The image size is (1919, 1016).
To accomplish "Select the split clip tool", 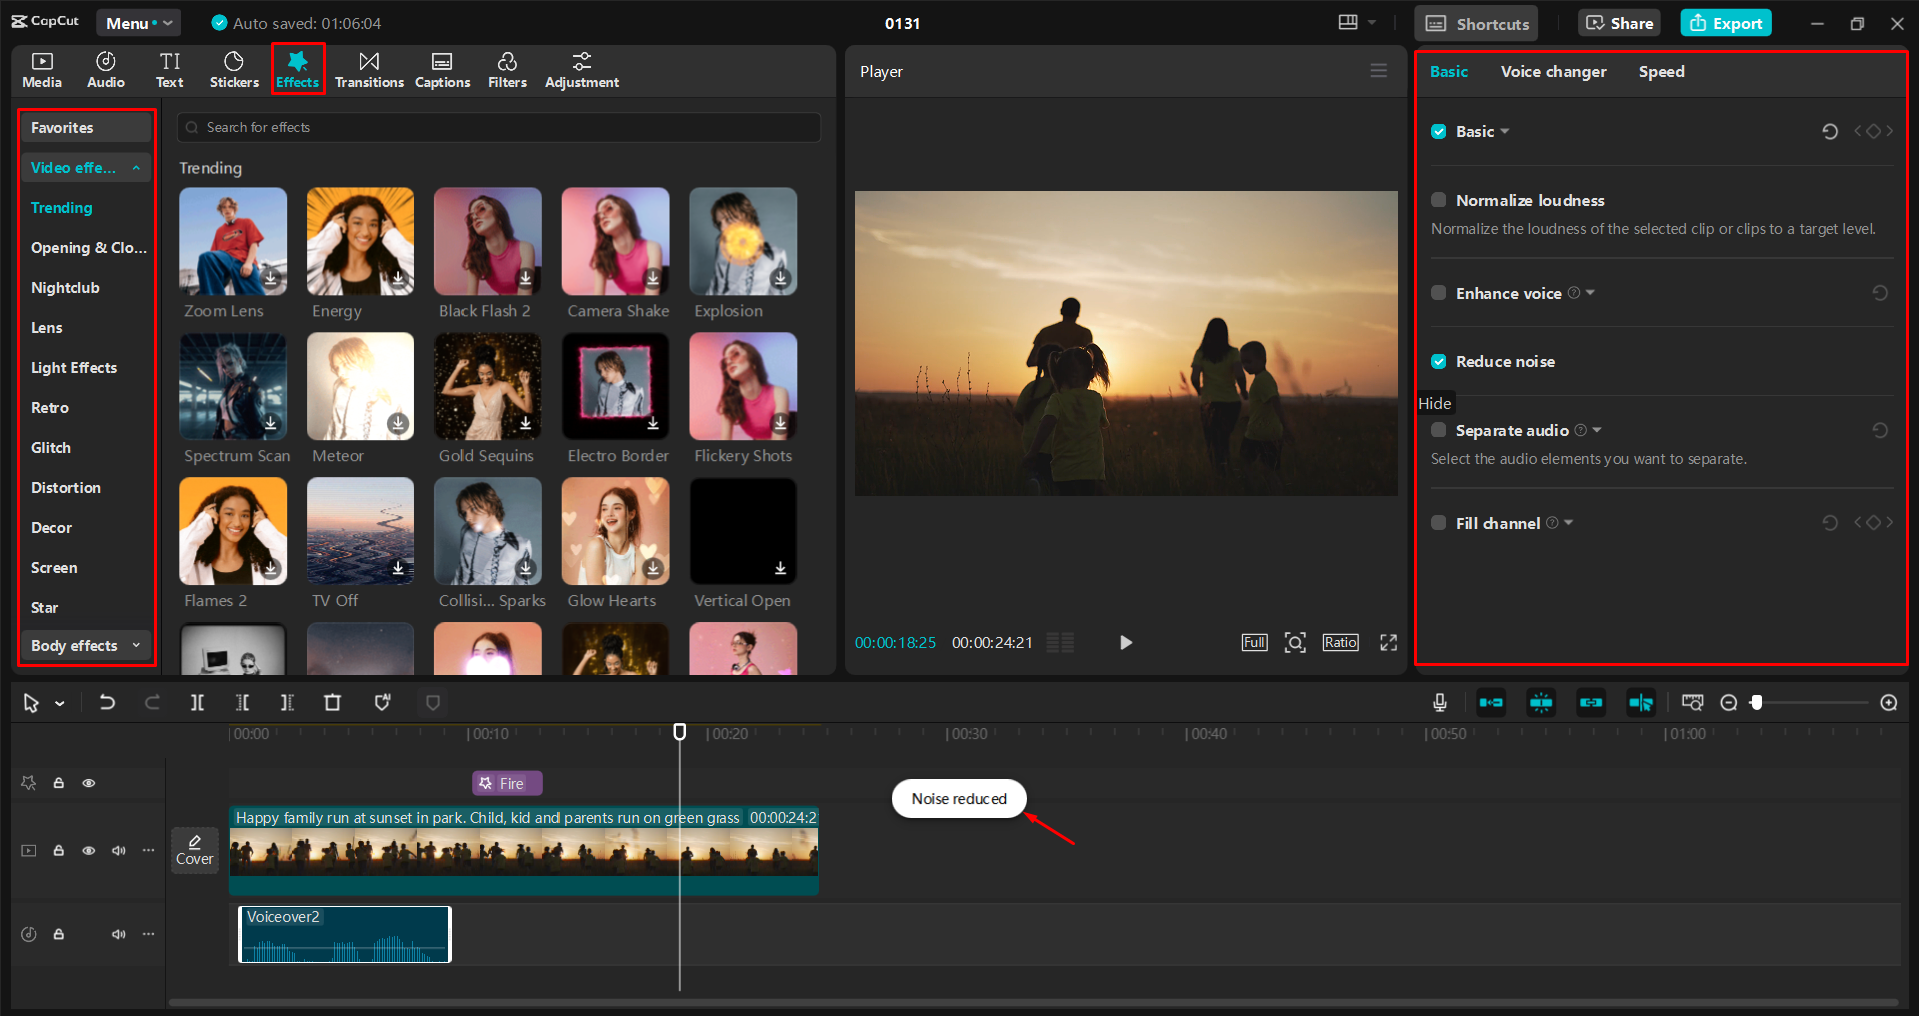I will coord(197,702).
